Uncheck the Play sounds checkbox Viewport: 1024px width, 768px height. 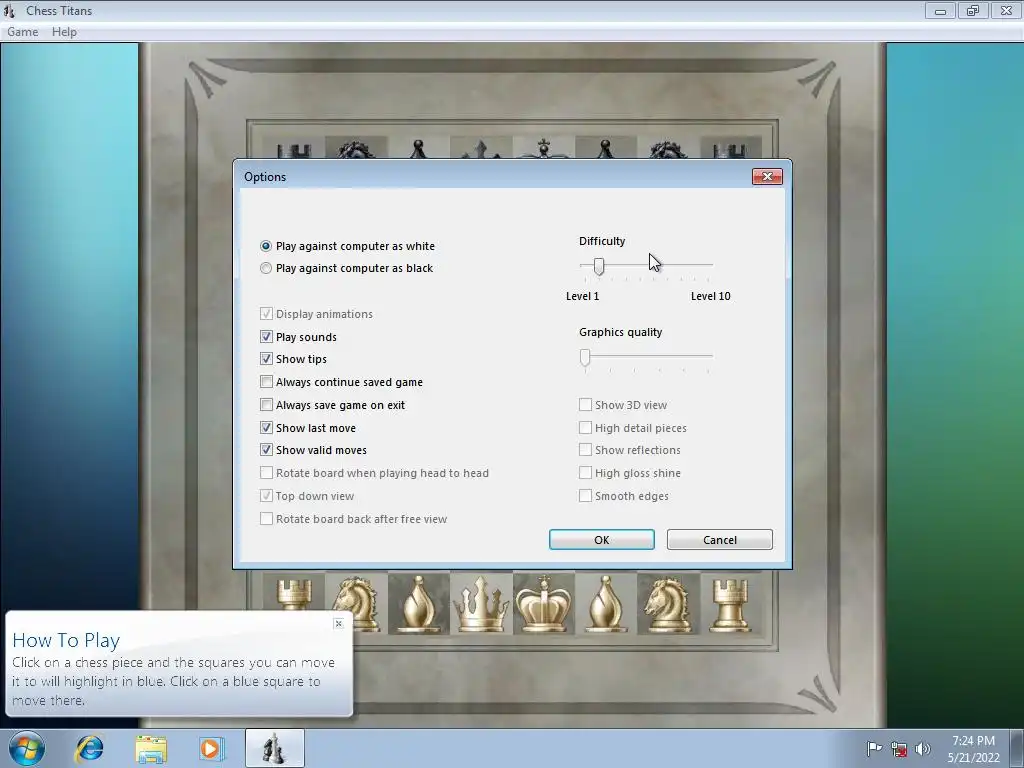coord(266,337)
